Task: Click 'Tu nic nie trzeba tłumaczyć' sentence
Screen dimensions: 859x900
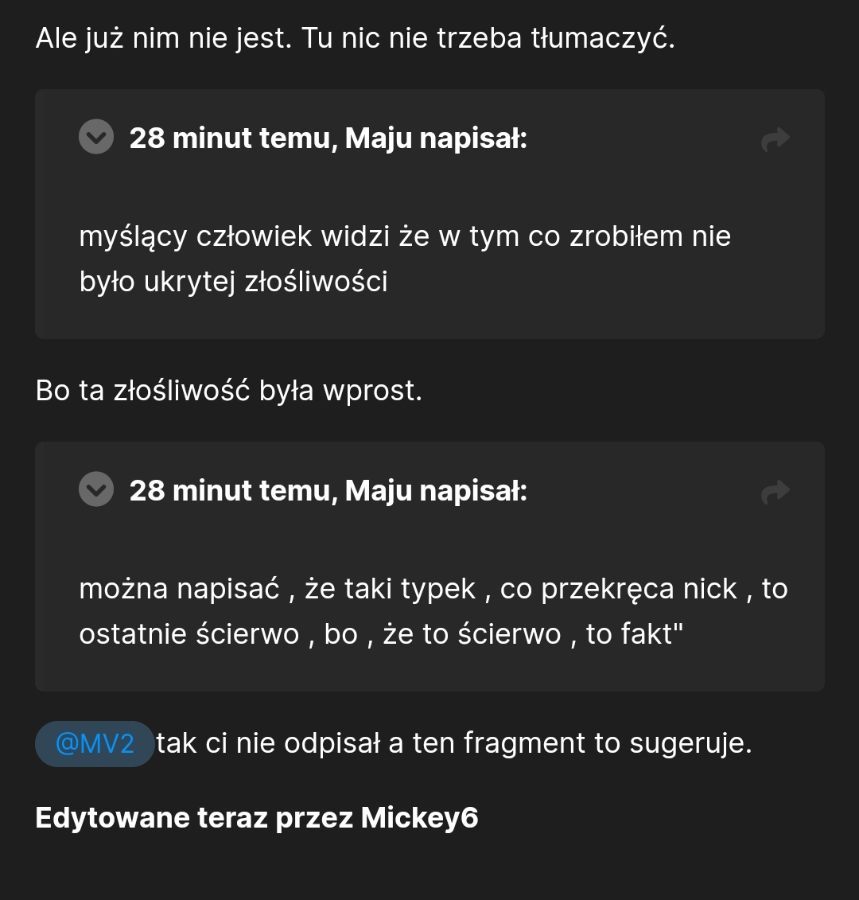Action: point(488,38)
